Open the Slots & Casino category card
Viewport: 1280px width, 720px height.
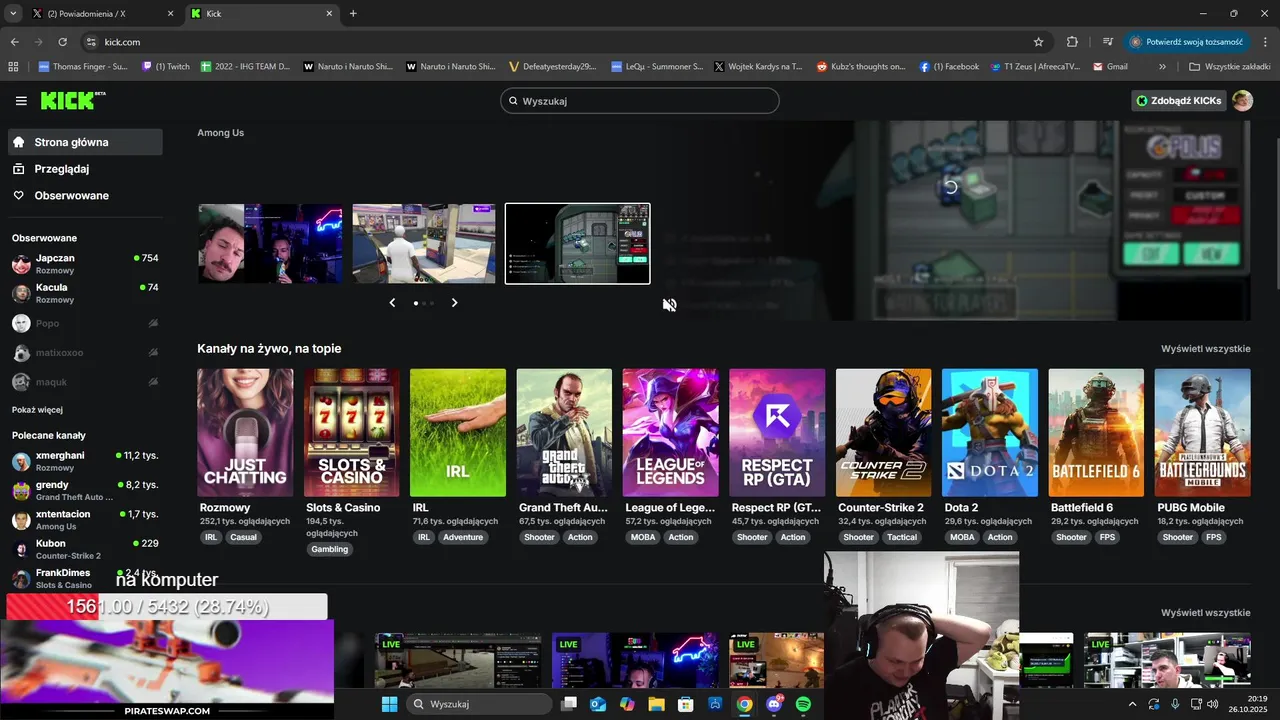pos(351,433)
